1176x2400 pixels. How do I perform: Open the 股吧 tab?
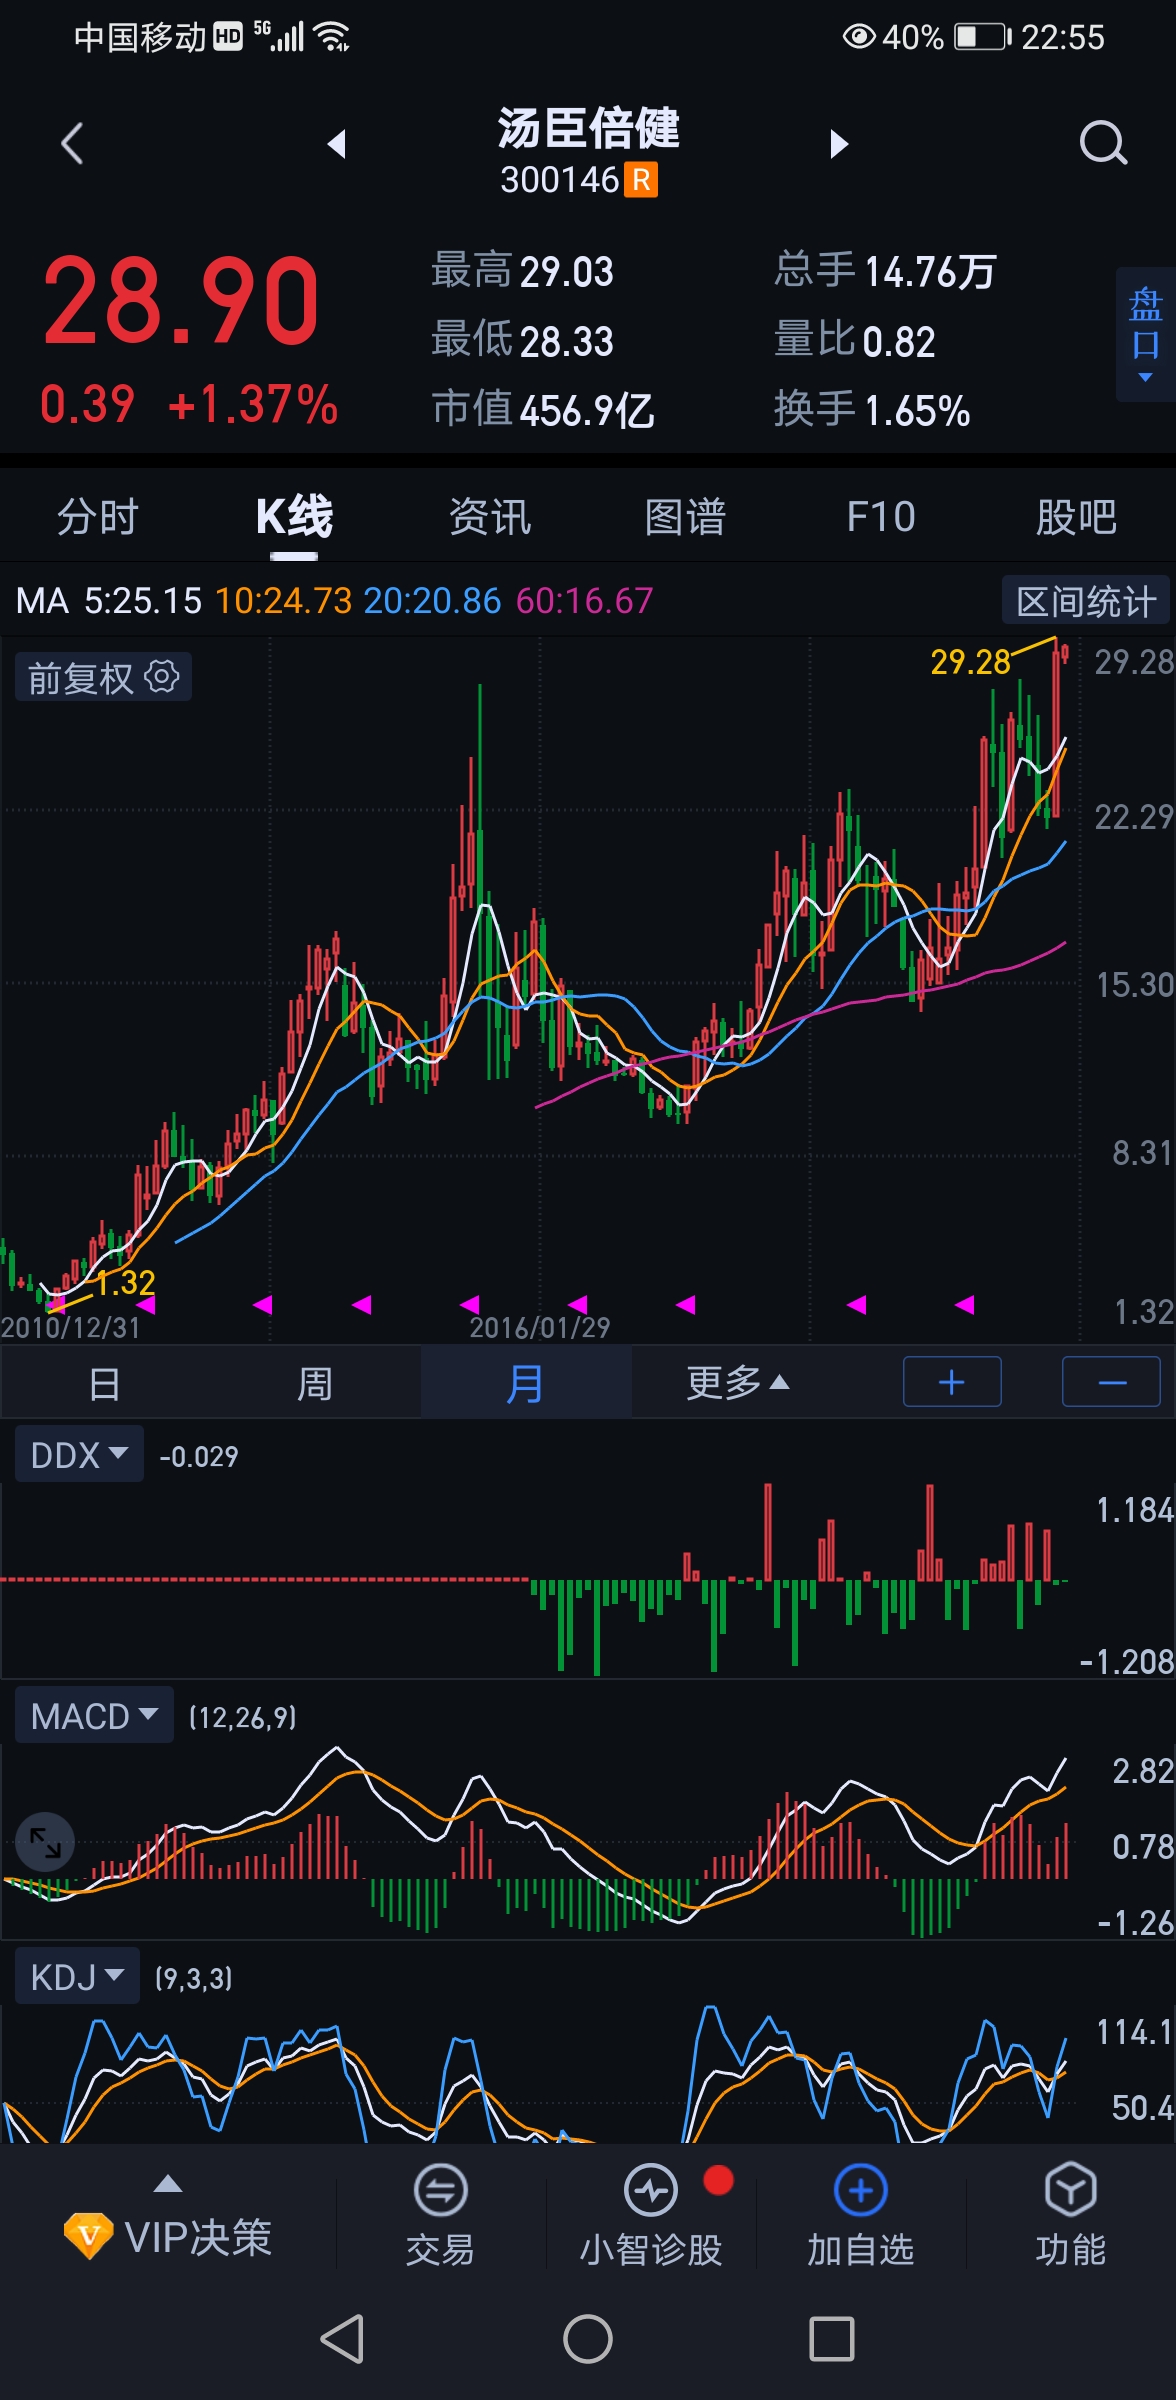1076,517
